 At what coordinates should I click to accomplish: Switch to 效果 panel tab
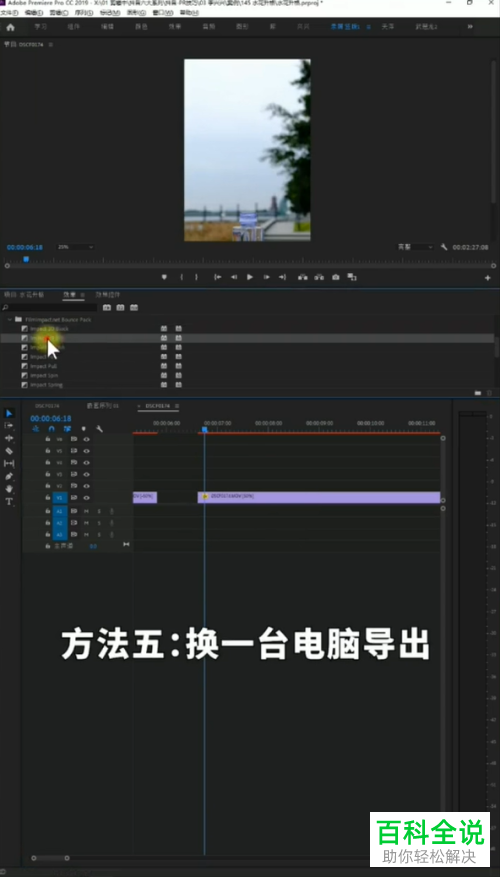[x=69, y=295]
